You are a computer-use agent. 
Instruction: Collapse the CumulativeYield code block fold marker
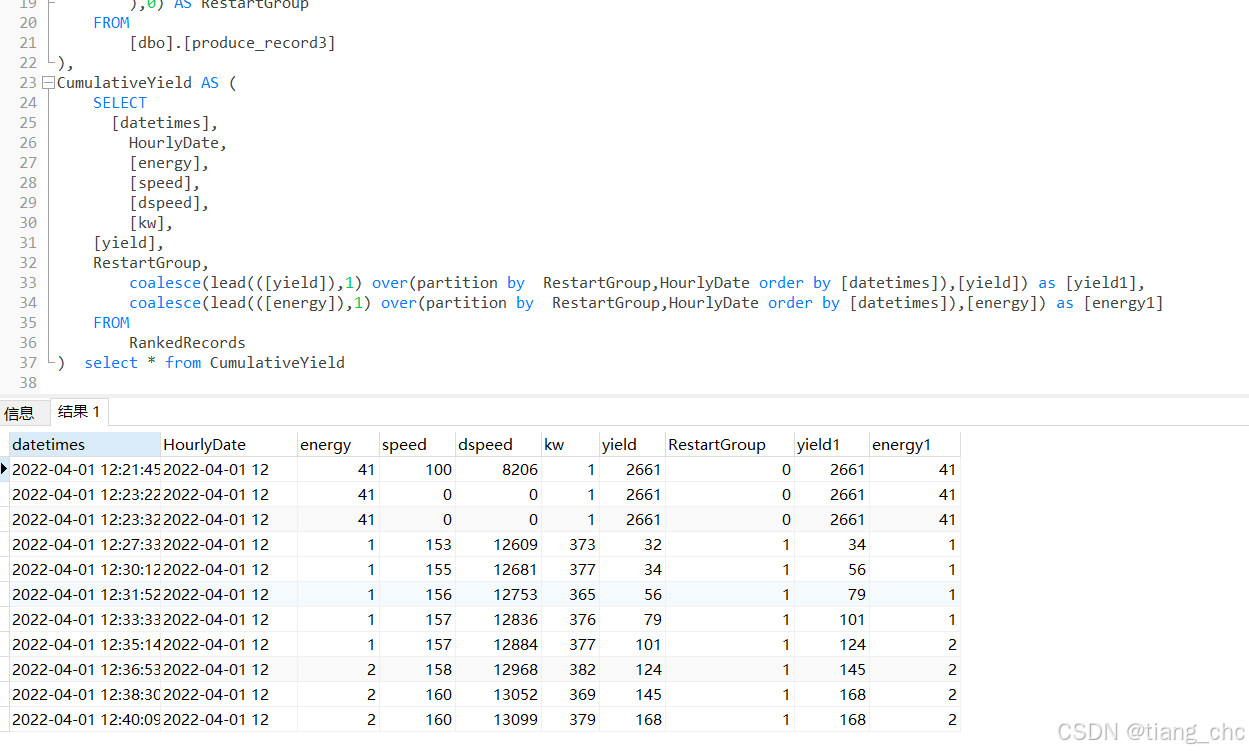[48, 83]
